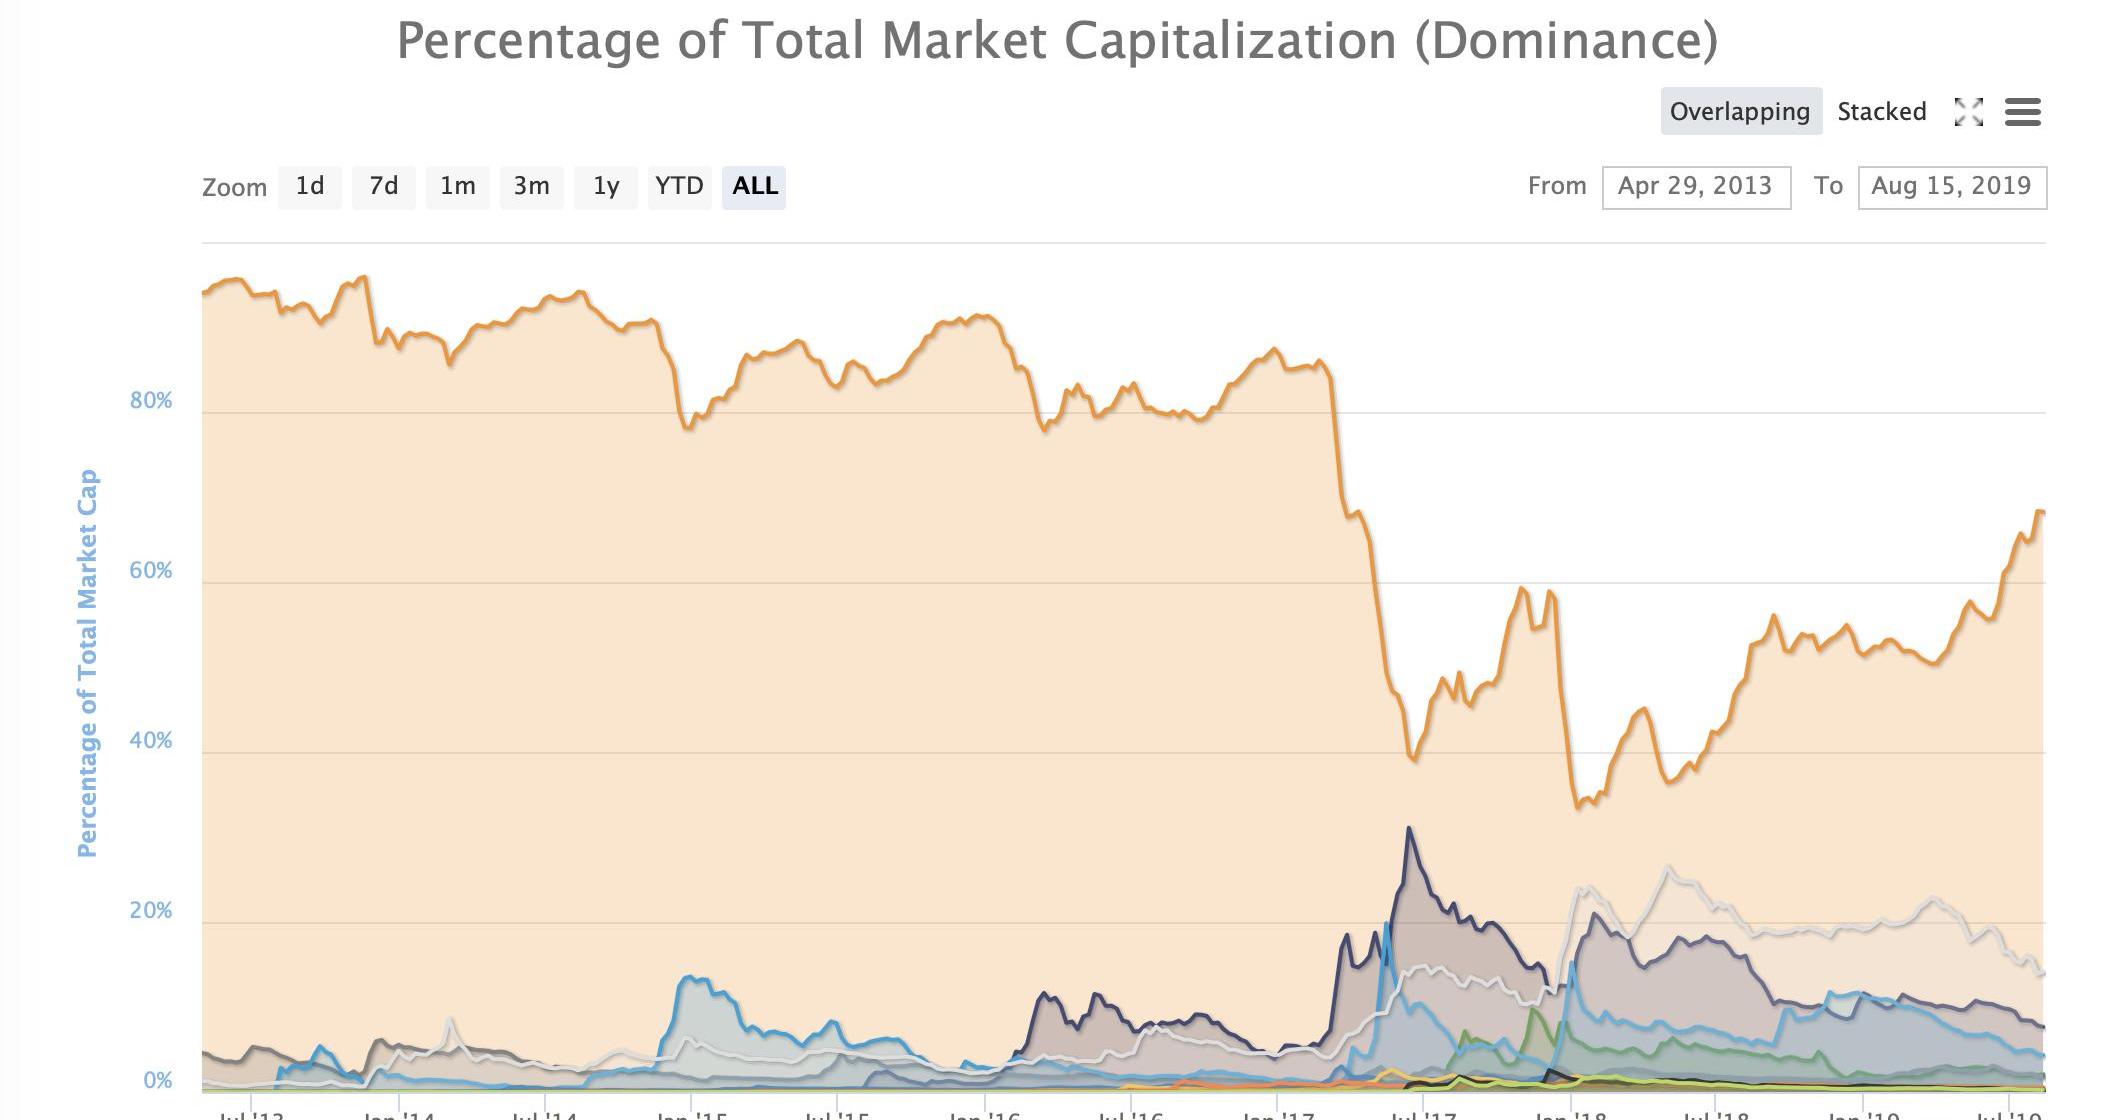The image size is (2102, 1120).
Task: Select the 1m zoom option
Action: (x=457, y=187)
